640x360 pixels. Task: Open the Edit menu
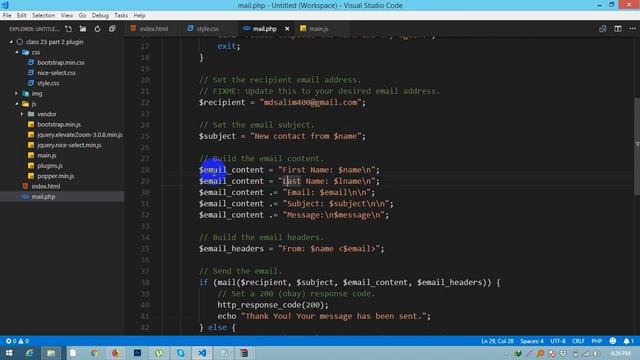coord(22,15)
